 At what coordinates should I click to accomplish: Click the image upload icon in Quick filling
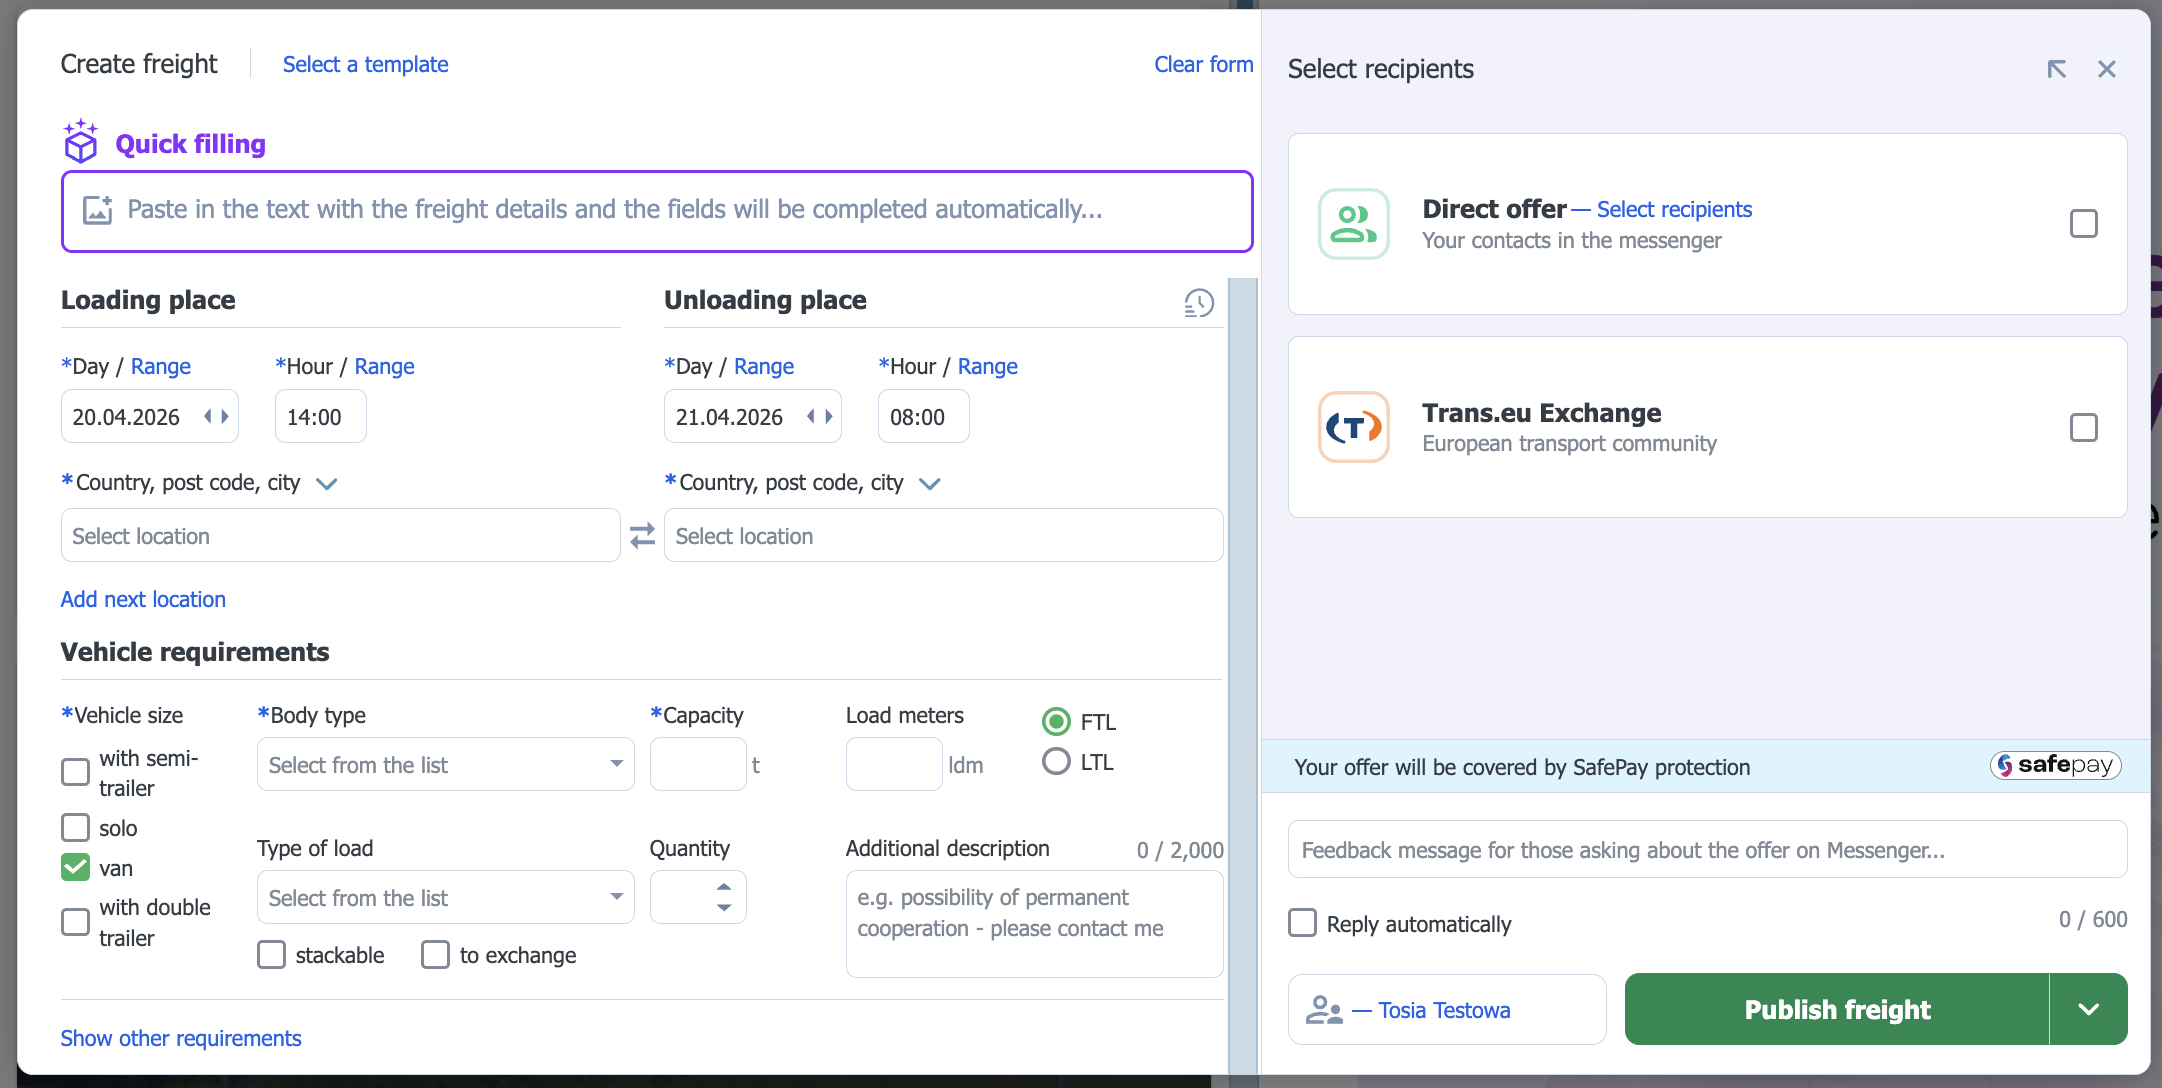point(97,210)
